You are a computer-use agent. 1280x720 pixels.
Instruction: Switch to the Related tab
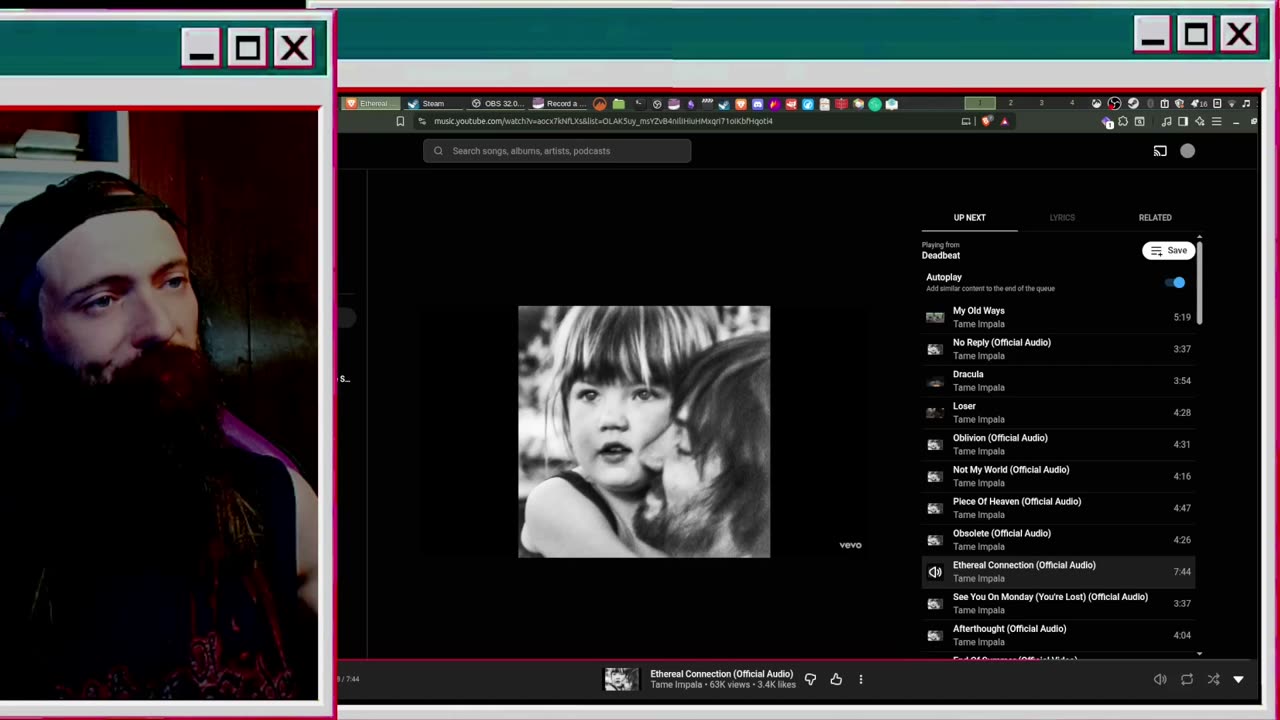coord(1155,217)
